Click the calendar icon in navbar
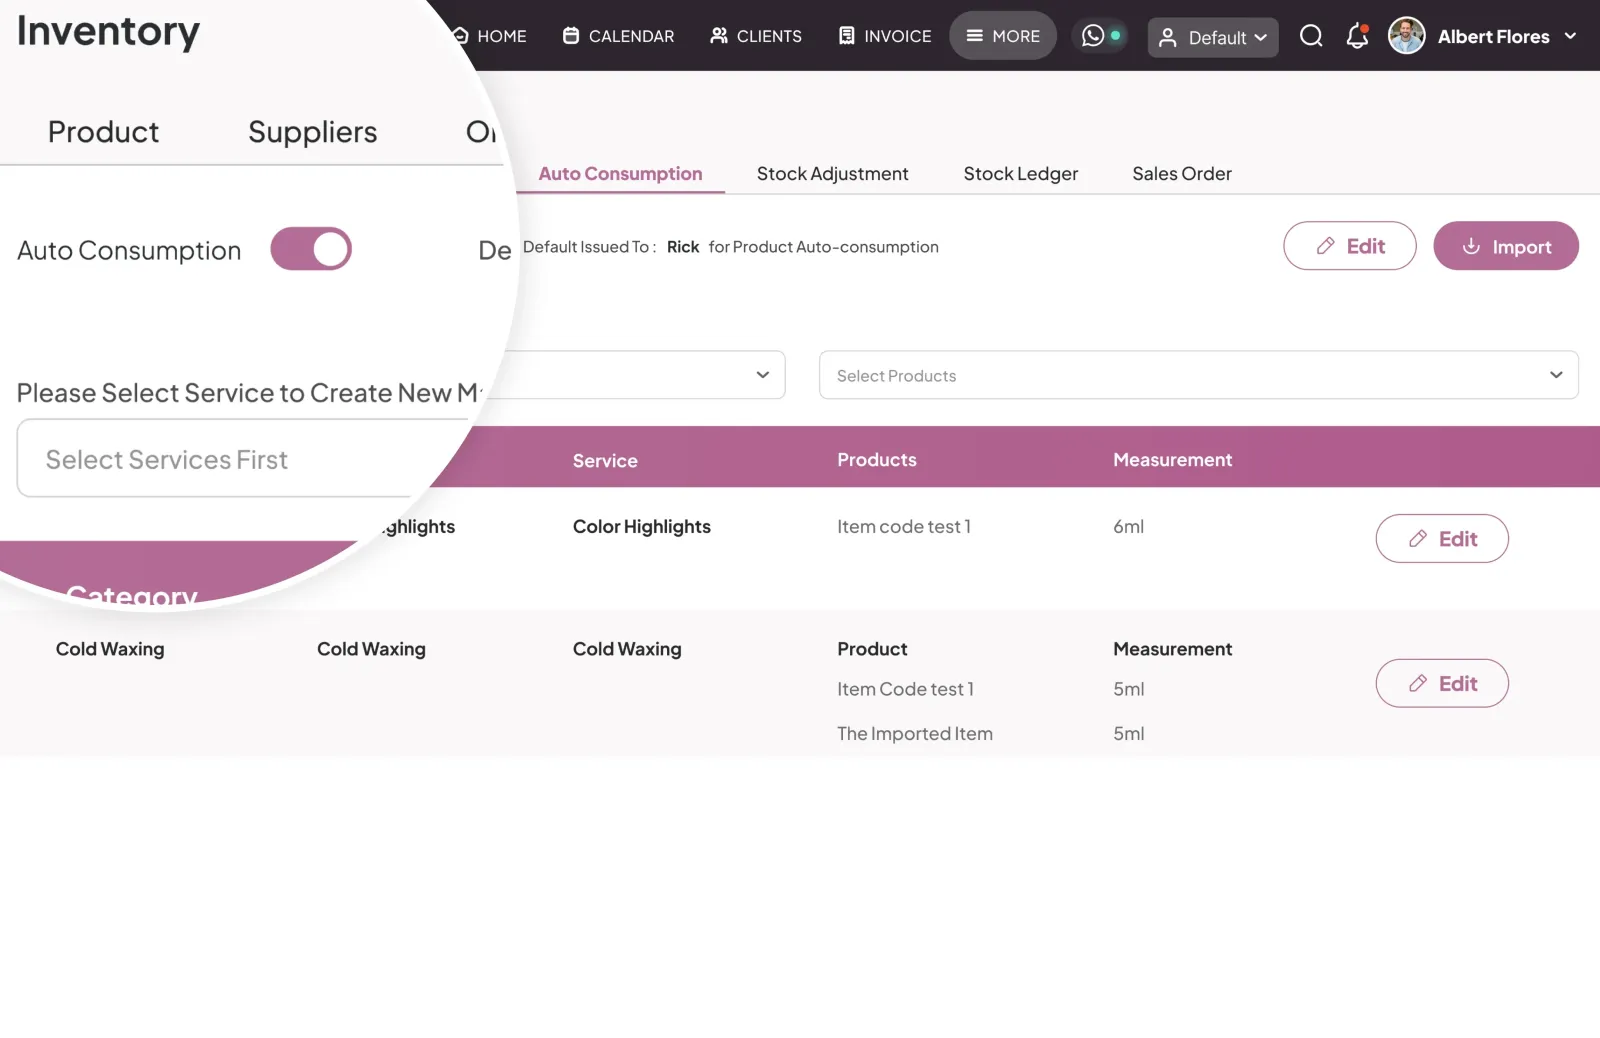The height and width of the screenshot is (1038, 1600). coord(571,36)
